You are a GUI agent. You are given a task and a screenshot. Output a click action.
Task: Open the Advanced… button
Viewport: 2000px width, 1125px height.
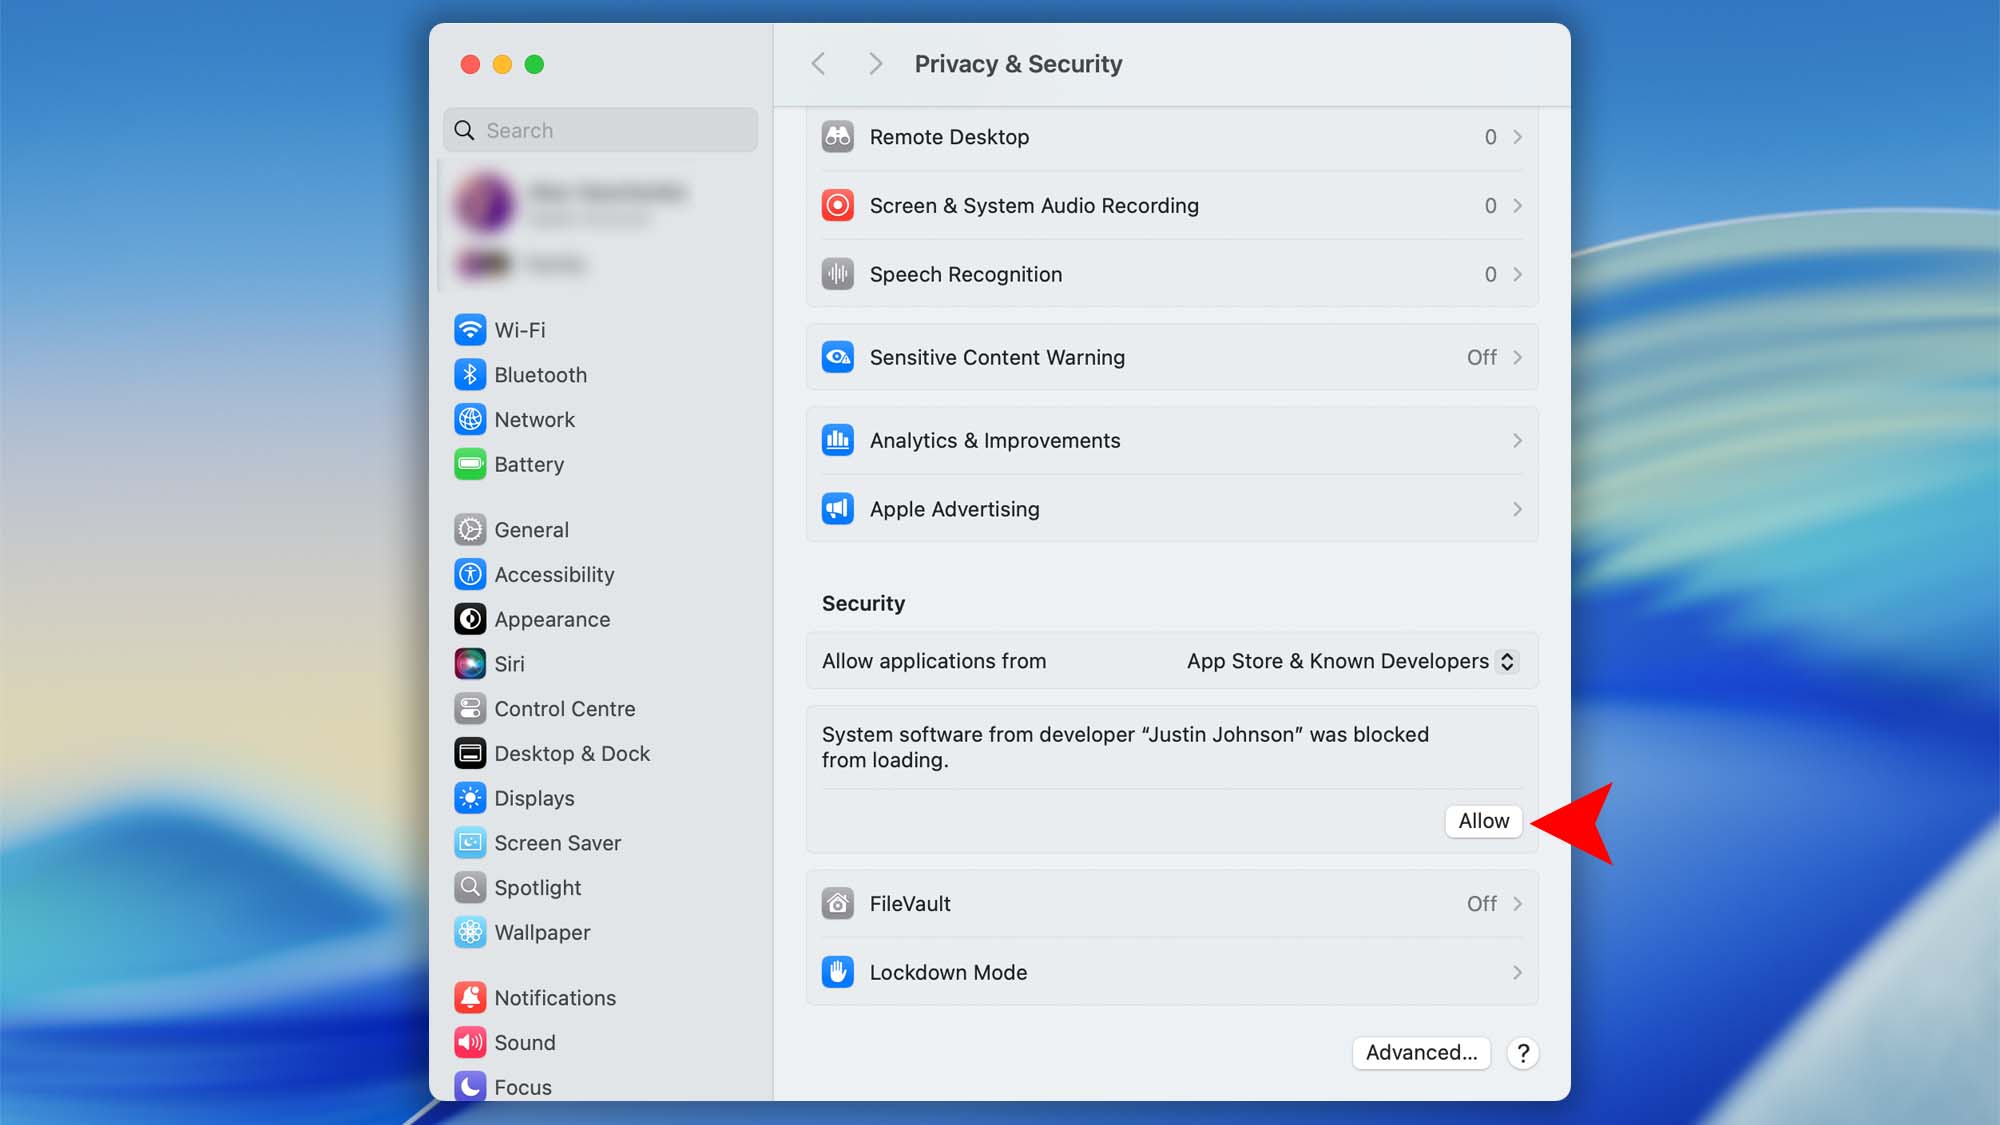(x=1421, y=1053)
